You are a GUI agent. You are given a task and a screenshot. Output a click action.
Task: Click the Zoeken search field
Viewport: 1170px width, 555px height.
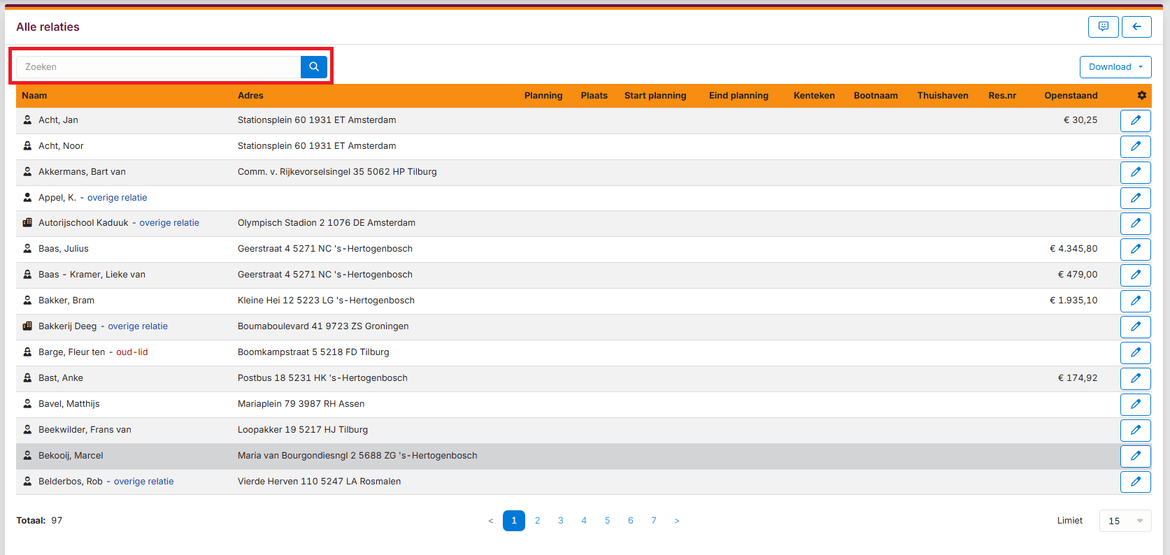(158, 67)
